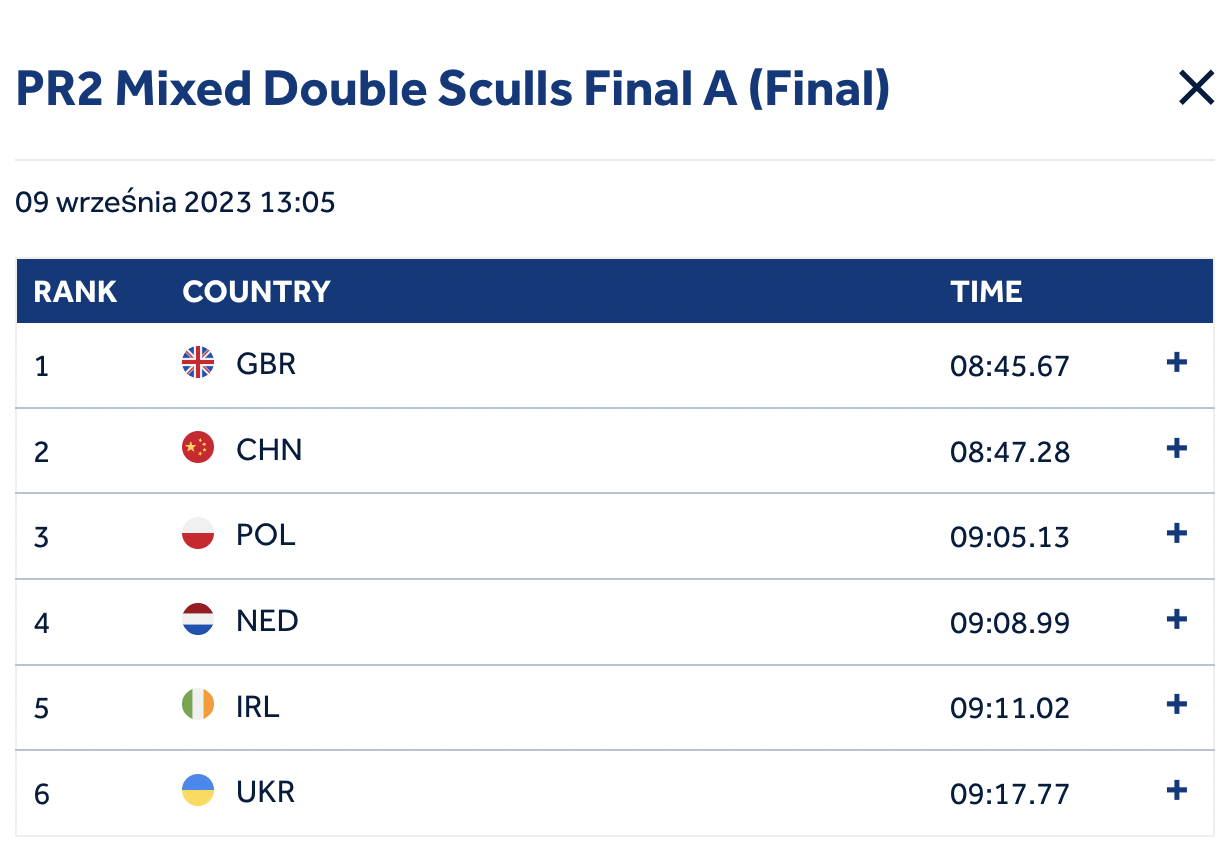
Task: Click the Great Britain flag icon
Action: [x=198, y=362]
